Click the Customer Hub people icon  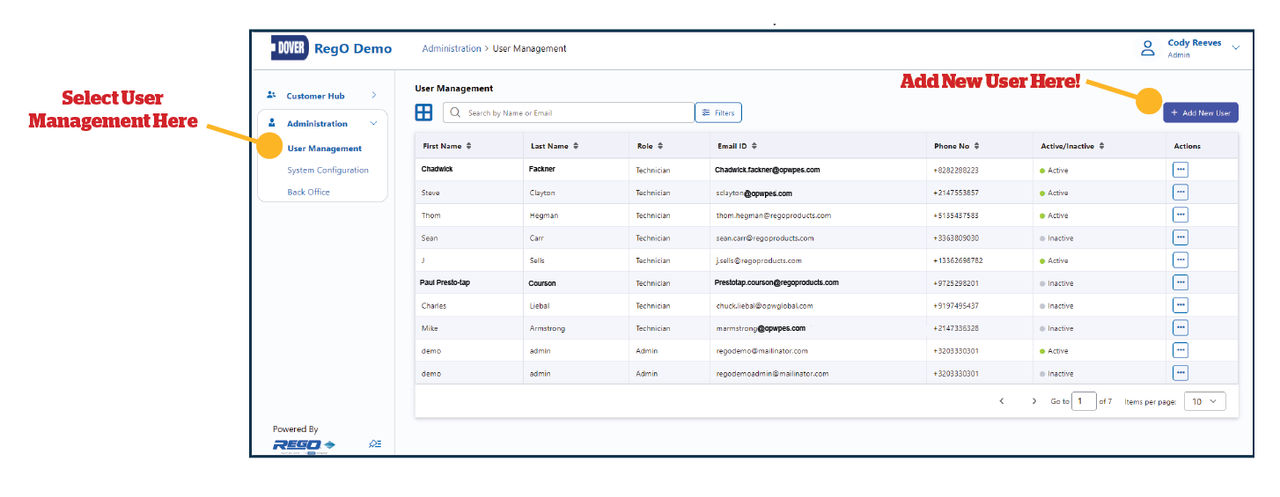271,95
